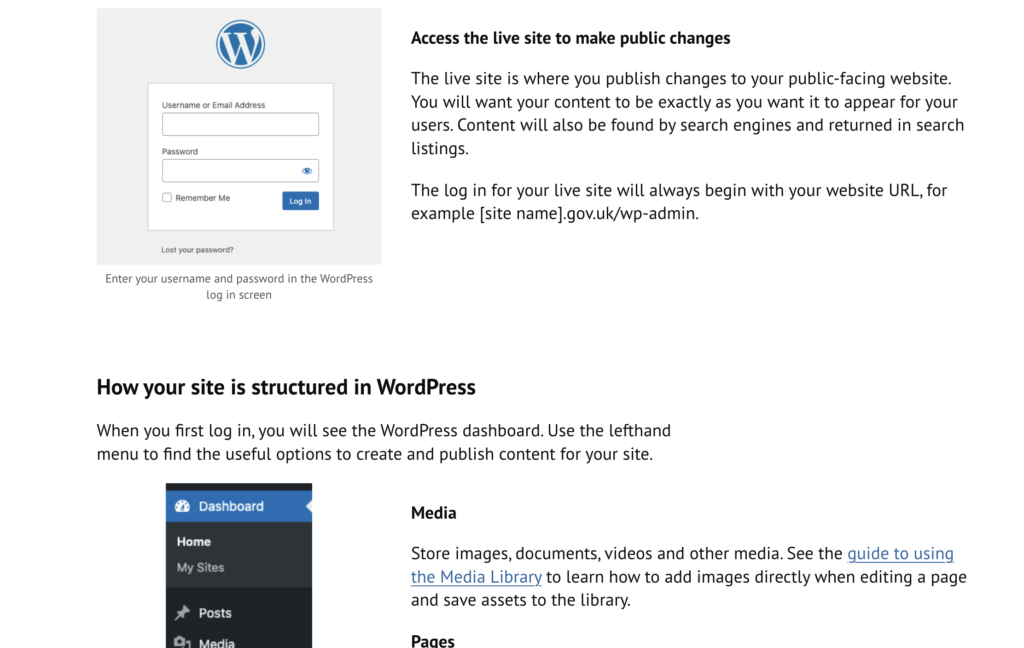The width and height of the screenshot is (1024, 648).
Task: Open the Home submenu item
Action: (194, 542)
